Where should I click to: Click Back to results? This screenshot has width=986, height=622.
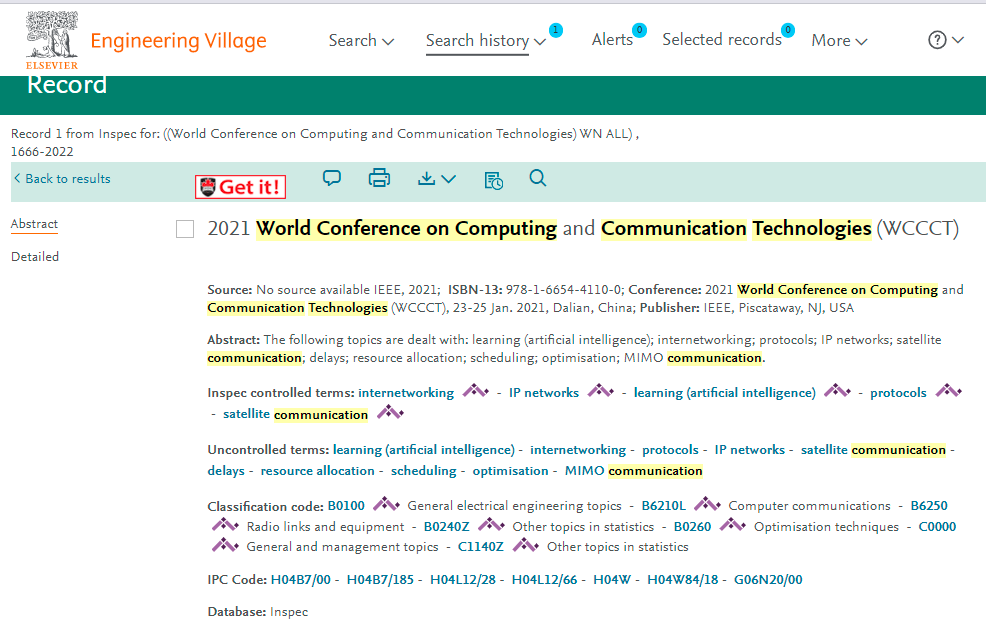(x=62, y=179)
